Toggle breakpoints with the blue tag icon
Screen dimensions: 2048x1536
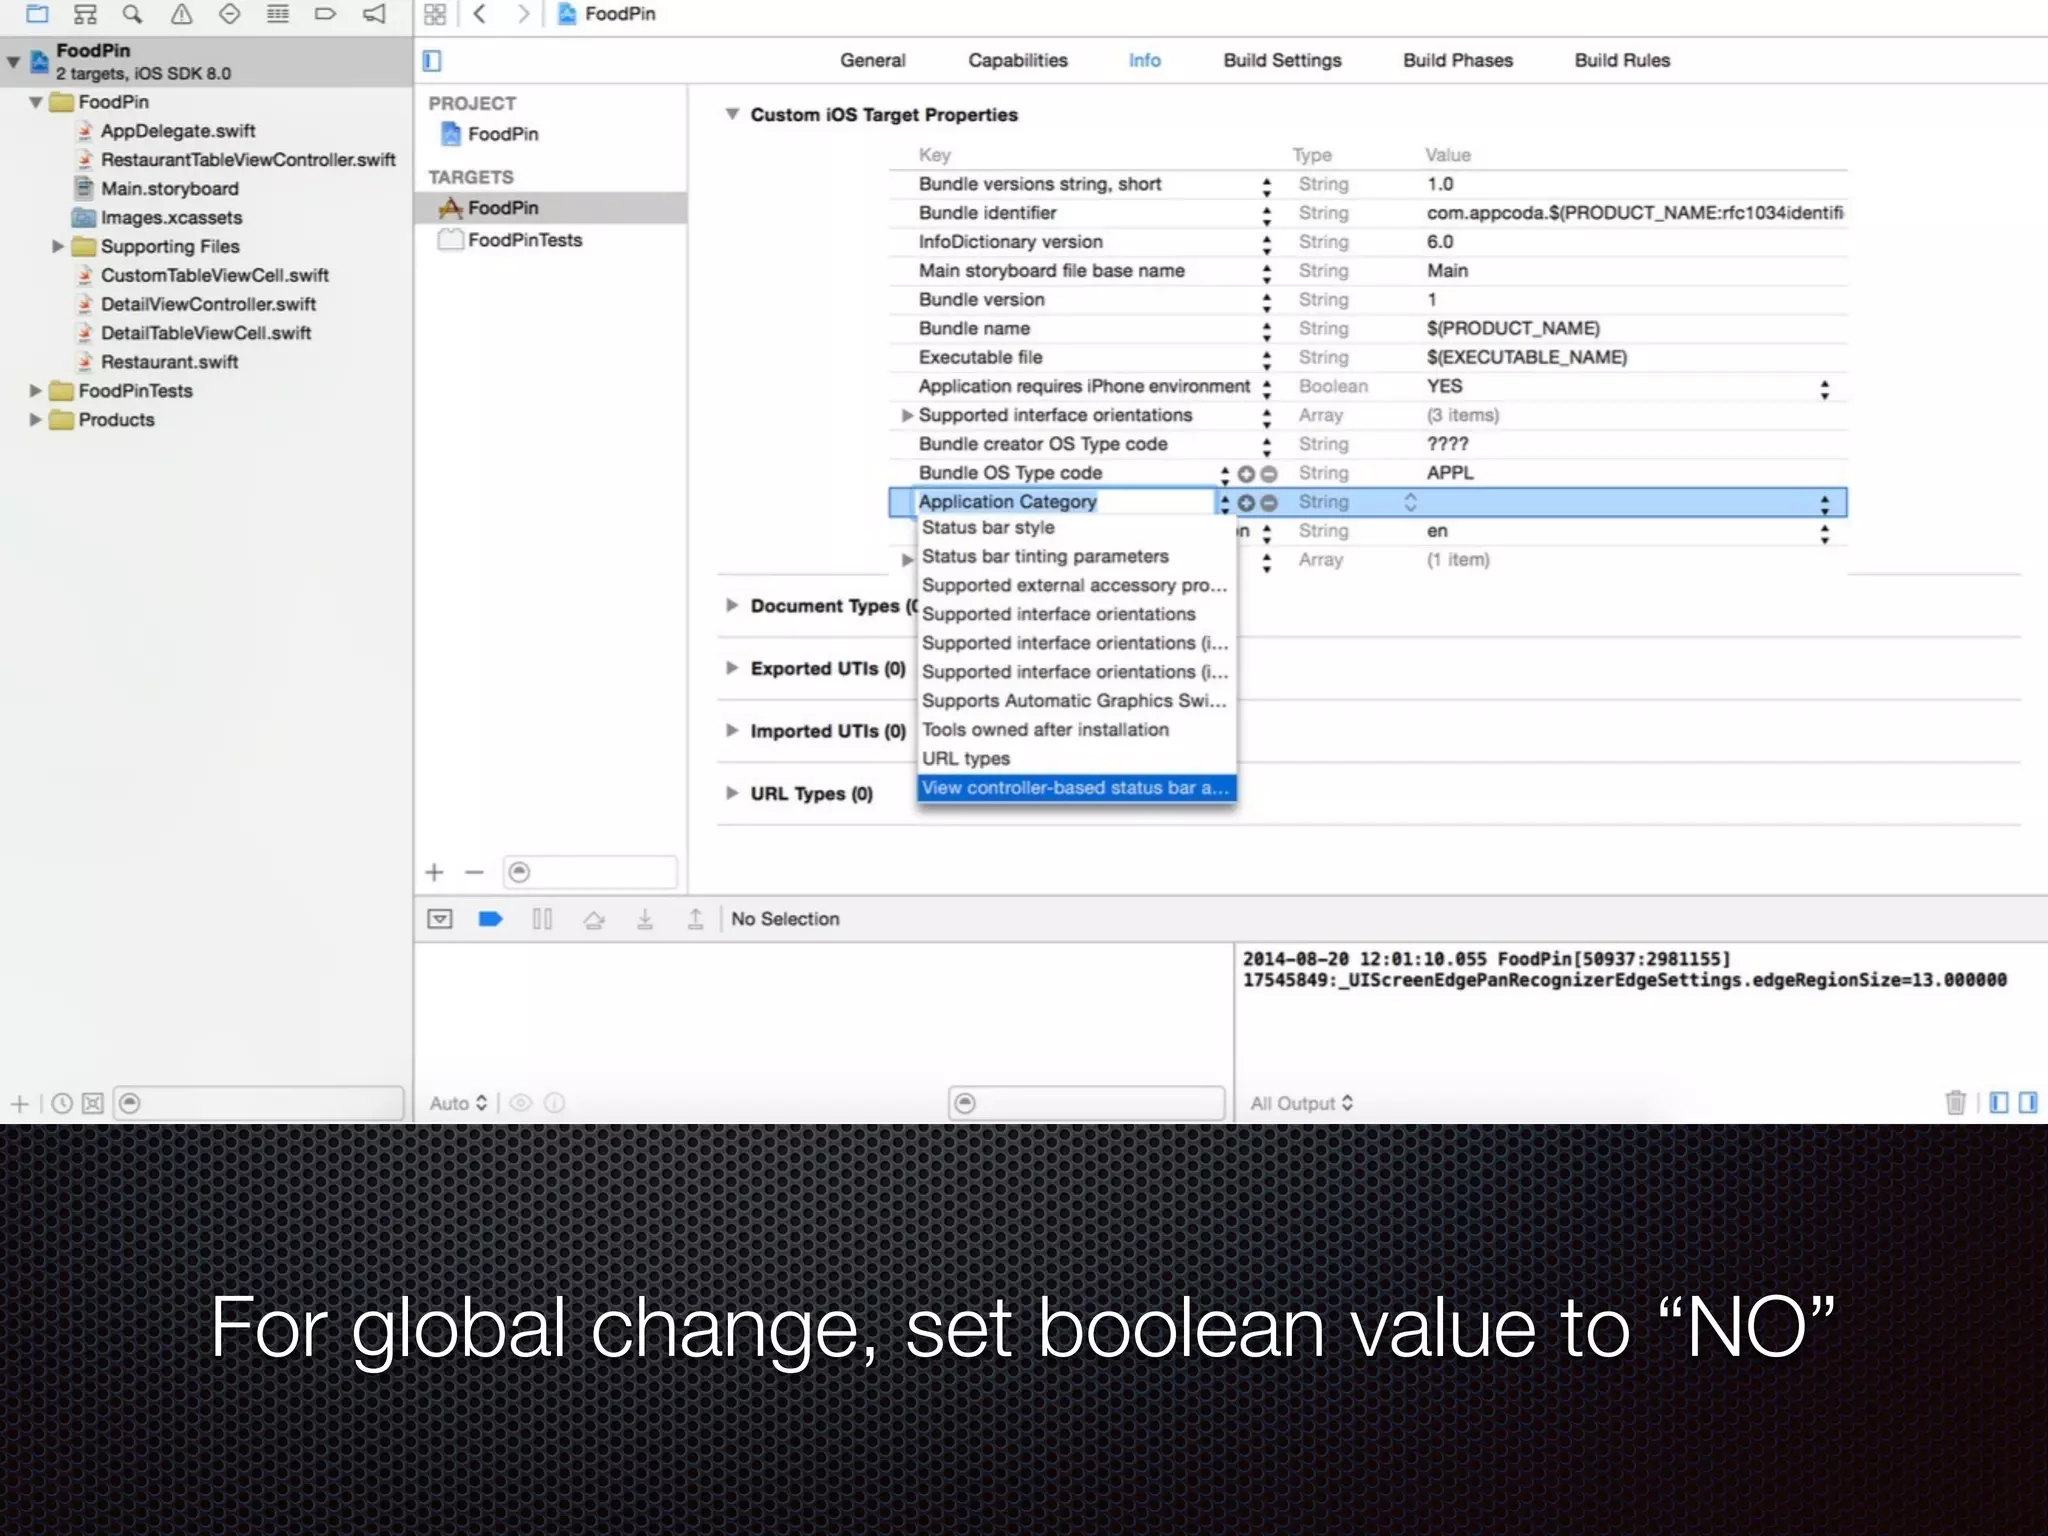tap(490, 918)
